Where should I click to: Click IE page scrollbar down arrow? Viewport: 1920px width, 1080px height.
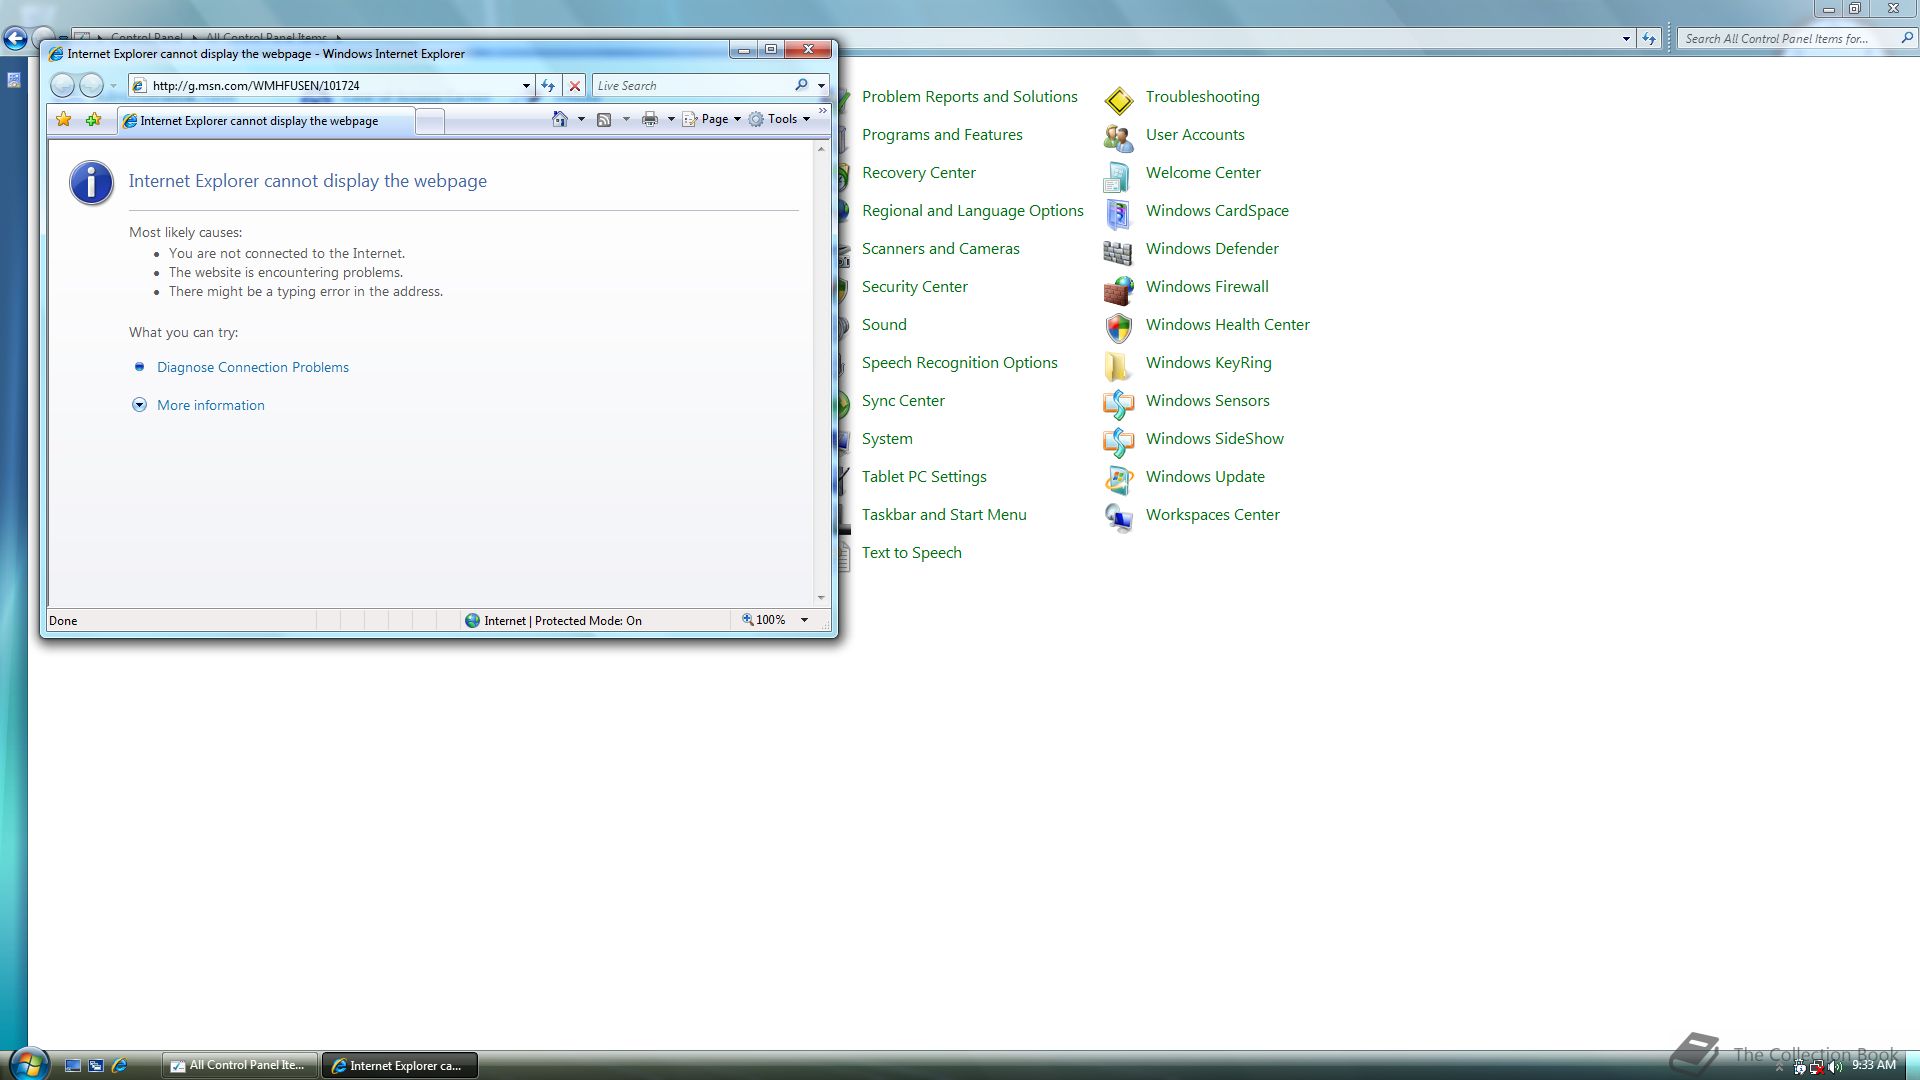click(821, 598)
